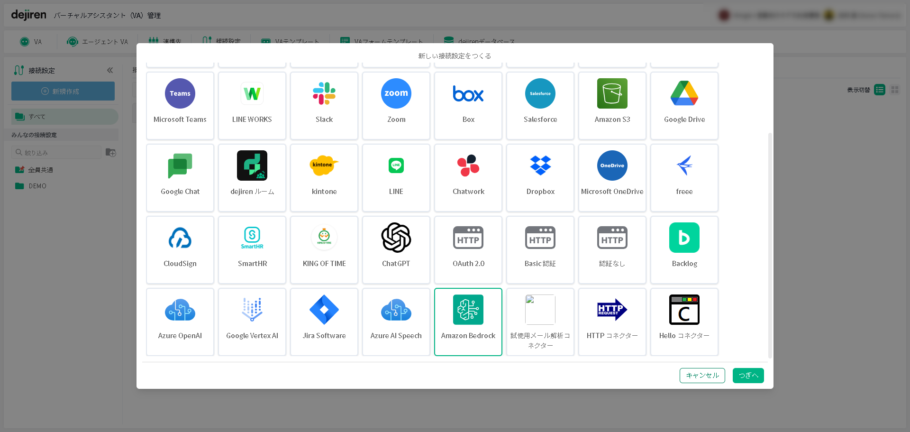
Task: Select the Jira Software connector
Action: pos(324,322)
